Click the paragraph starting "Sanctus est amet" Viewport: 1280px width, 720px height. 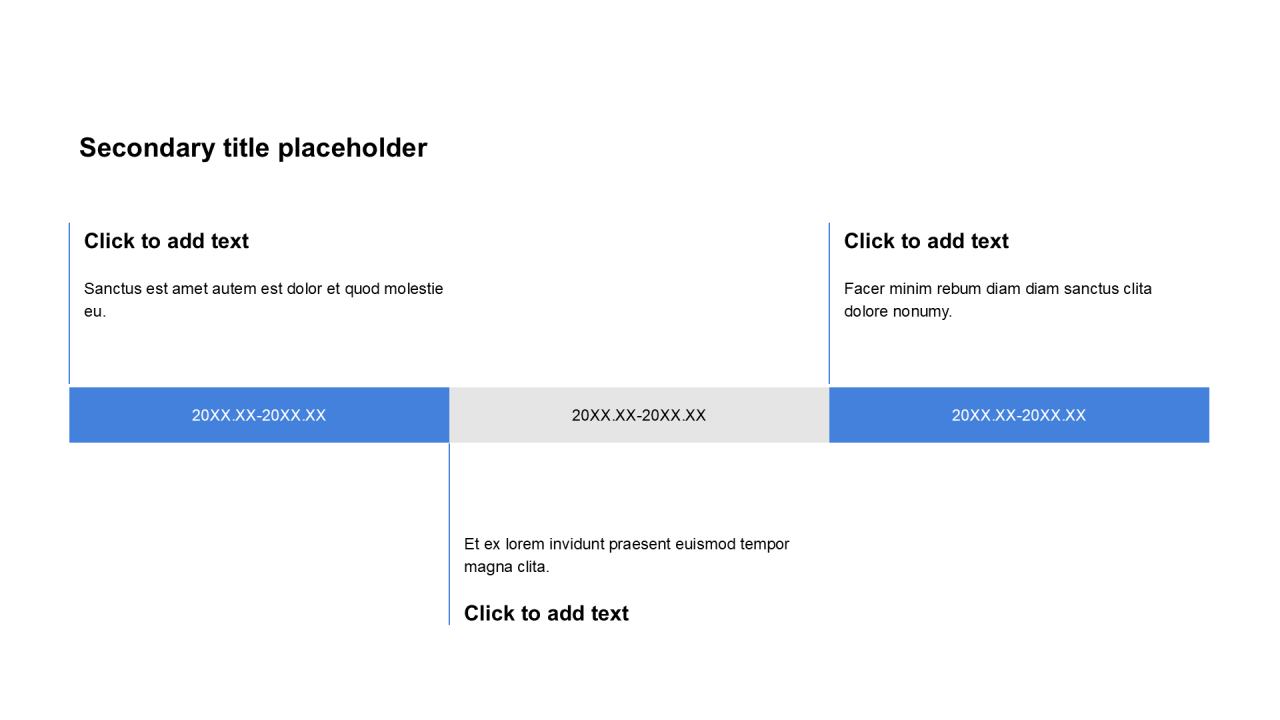click(x=263, y=300)
